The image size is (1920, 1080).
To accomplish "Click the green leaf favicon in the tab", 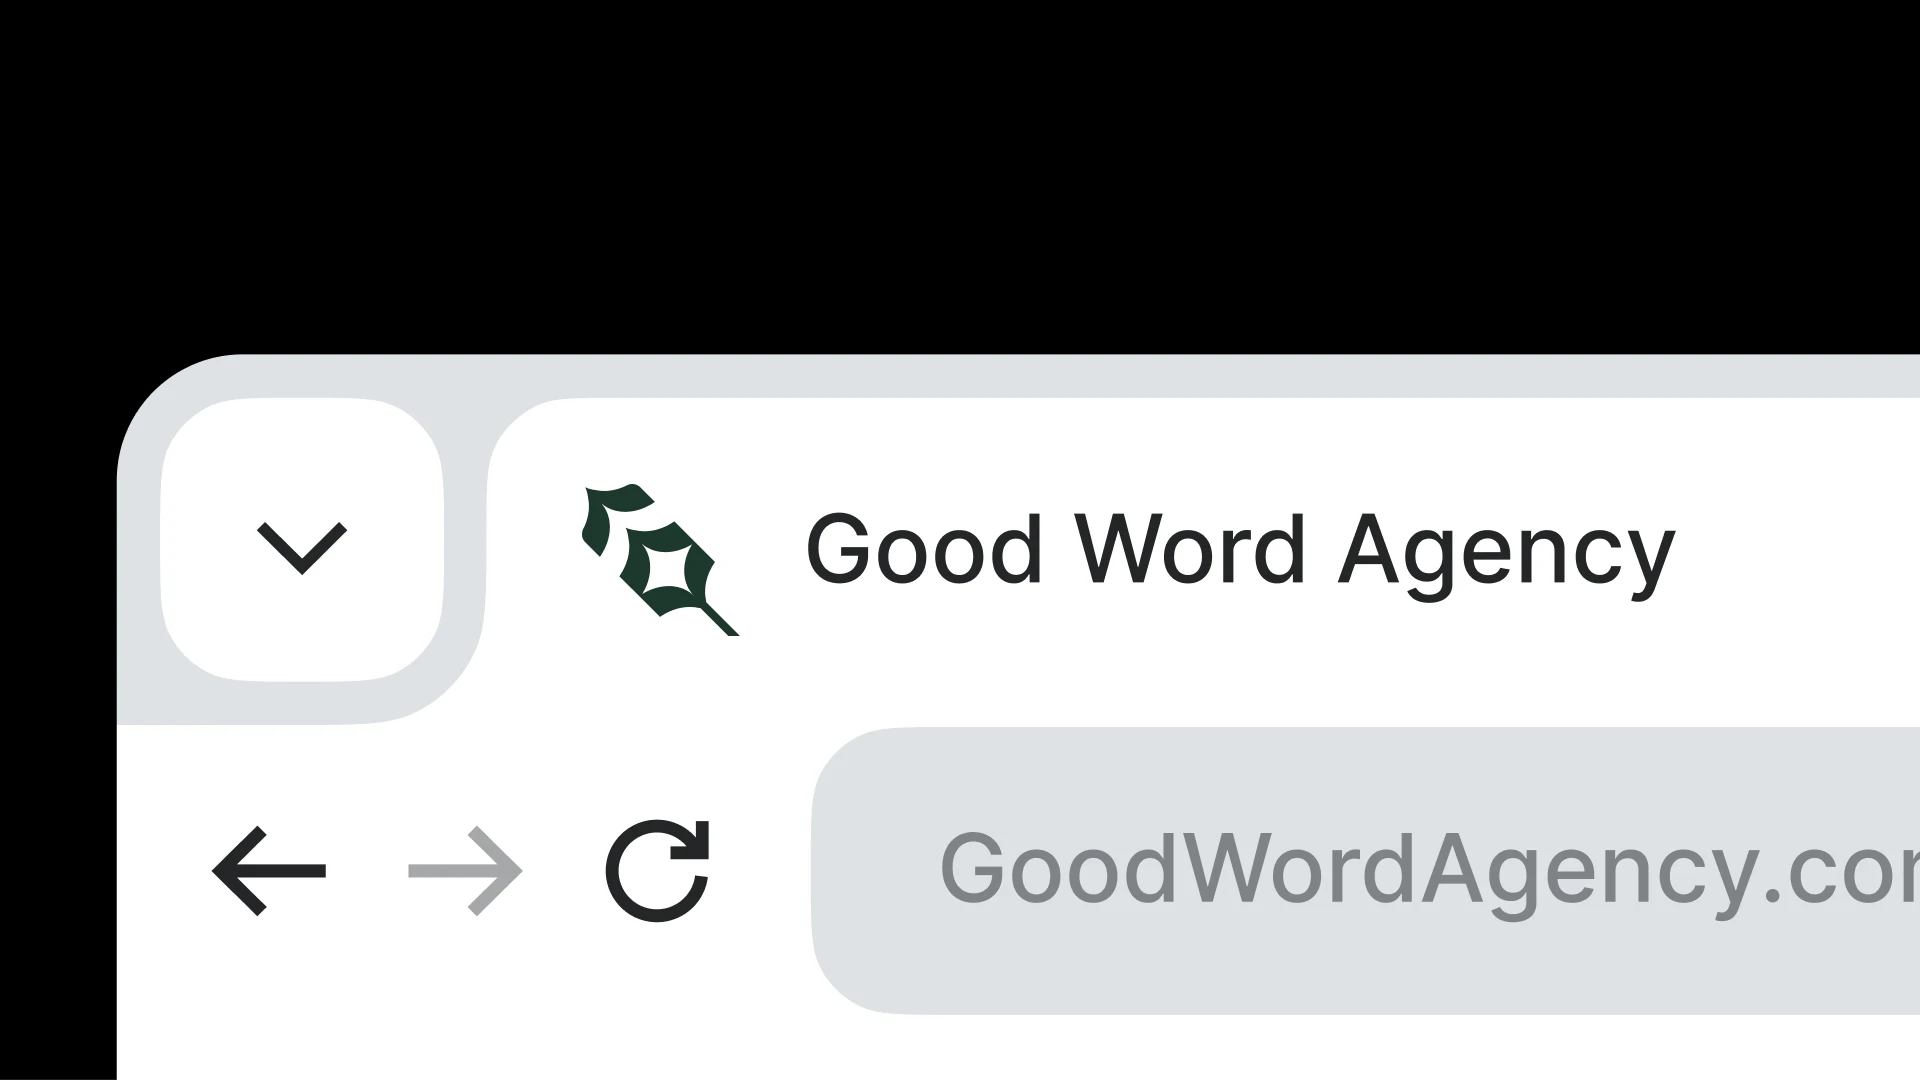I will pyautogui.click(x=660, y=560).
